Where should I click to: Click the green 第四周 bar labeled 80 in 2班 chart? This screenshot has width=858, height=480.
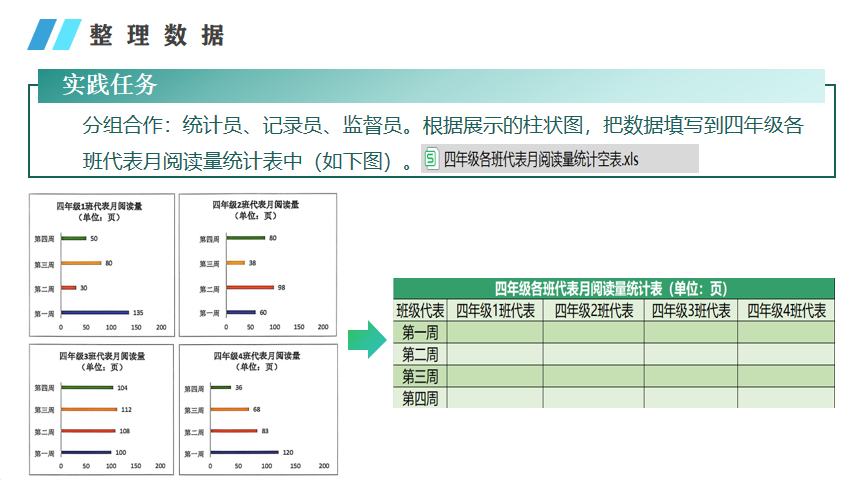[245, 238]
